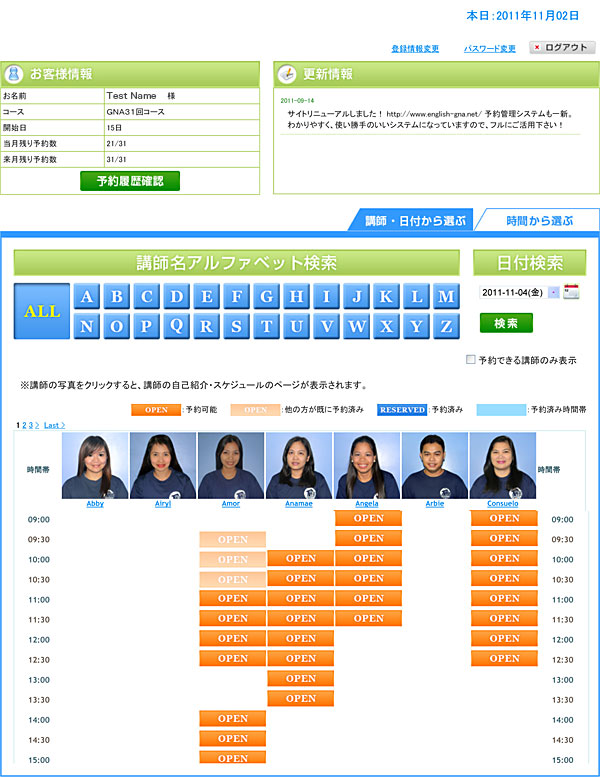Open Angela's teacher photo

tap(367, 465)
